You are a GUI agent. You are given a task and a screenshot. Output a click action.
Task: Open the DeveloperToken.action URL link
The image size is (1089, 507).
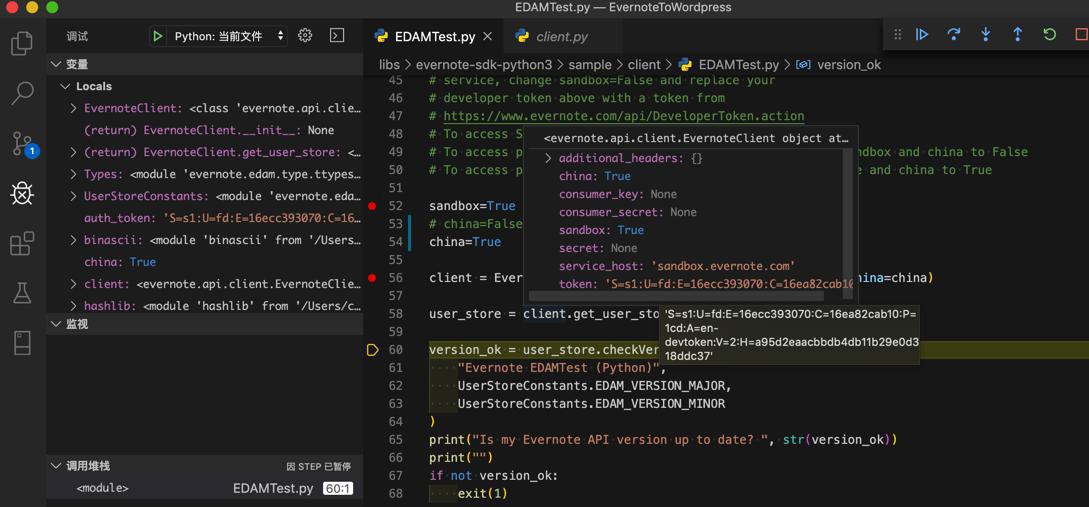click(624, 116)
